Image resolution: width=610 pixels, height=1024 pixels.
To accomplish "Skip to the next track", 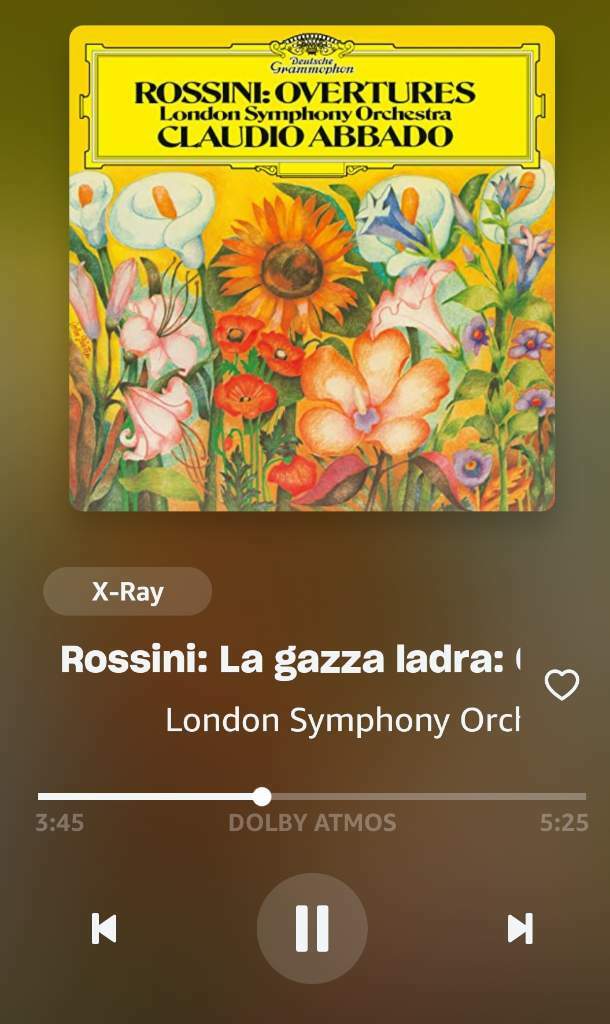I will click(x=520, y=928).
